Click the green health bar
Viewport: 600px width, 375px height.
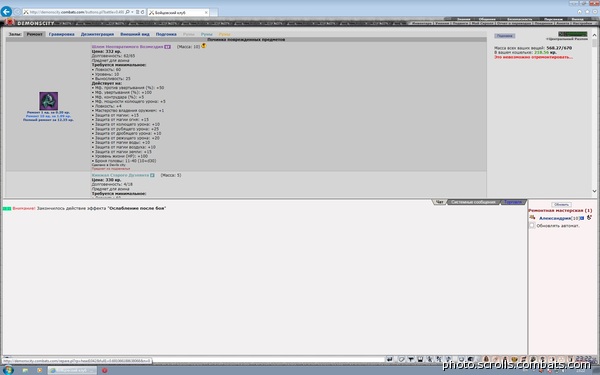572,34
